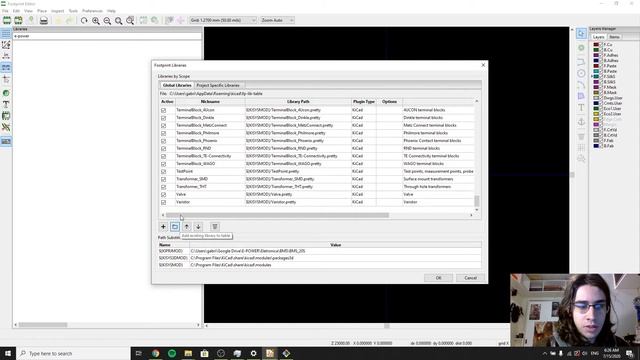Image resolution: width=640 pixels, height=360 pixels.
Task: Click the library table horizontal scrollbar
Action: click(277, 215)
